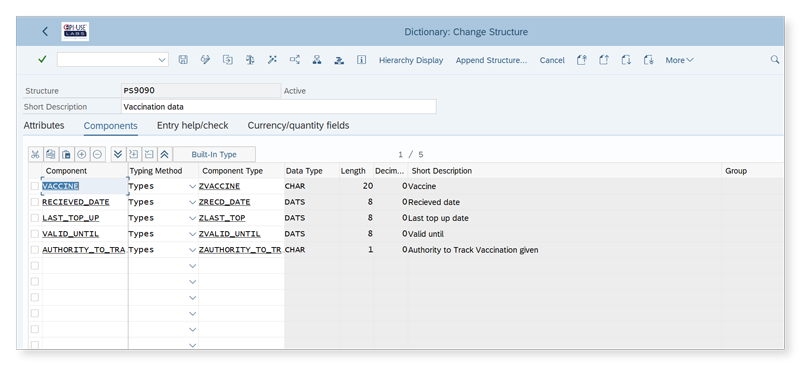Open the command field dropdown
The image size is (800, 365).
coord(162,60)
